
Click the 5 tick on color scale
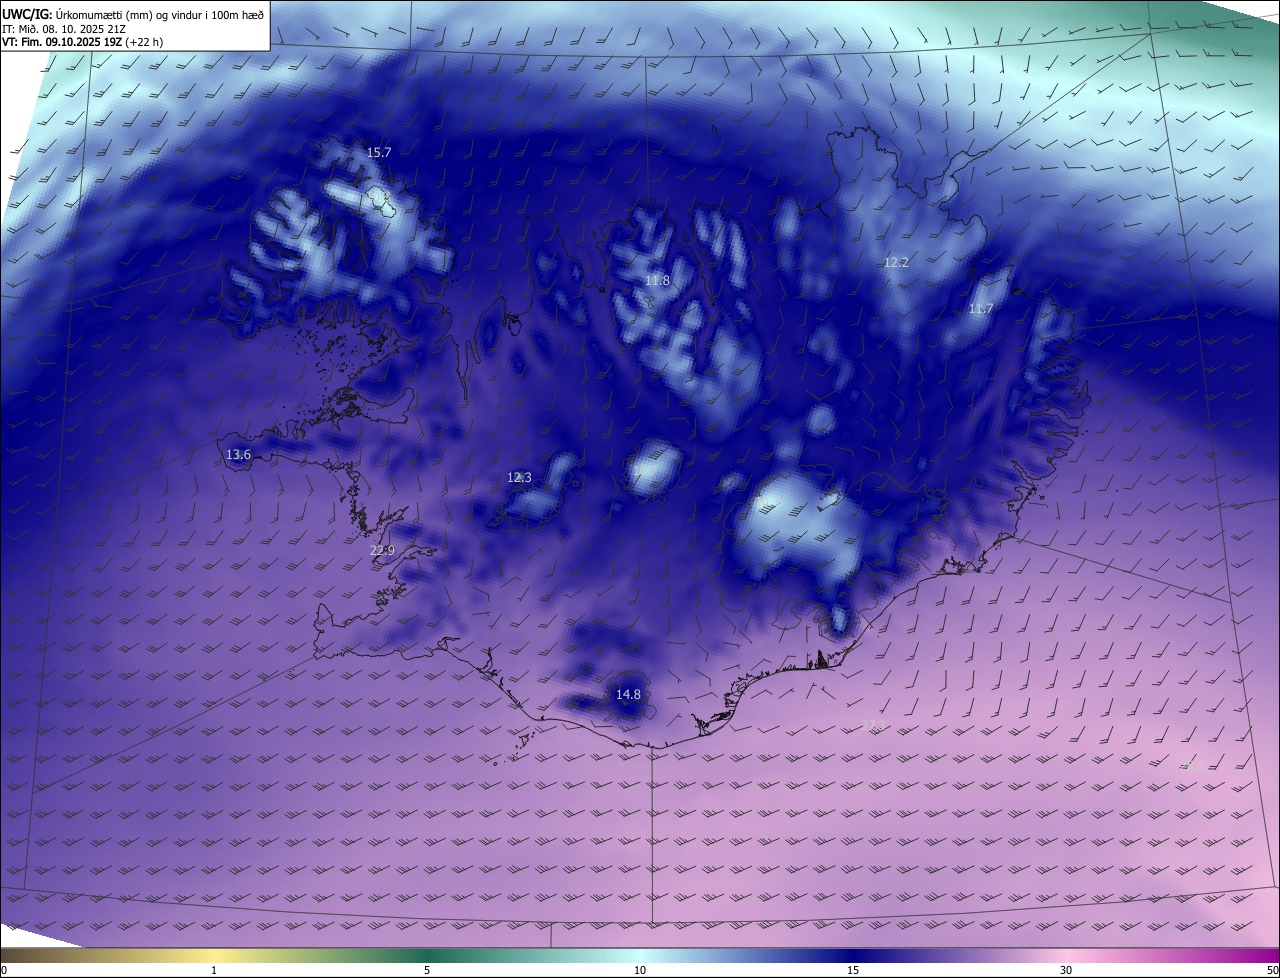point(427,970)
